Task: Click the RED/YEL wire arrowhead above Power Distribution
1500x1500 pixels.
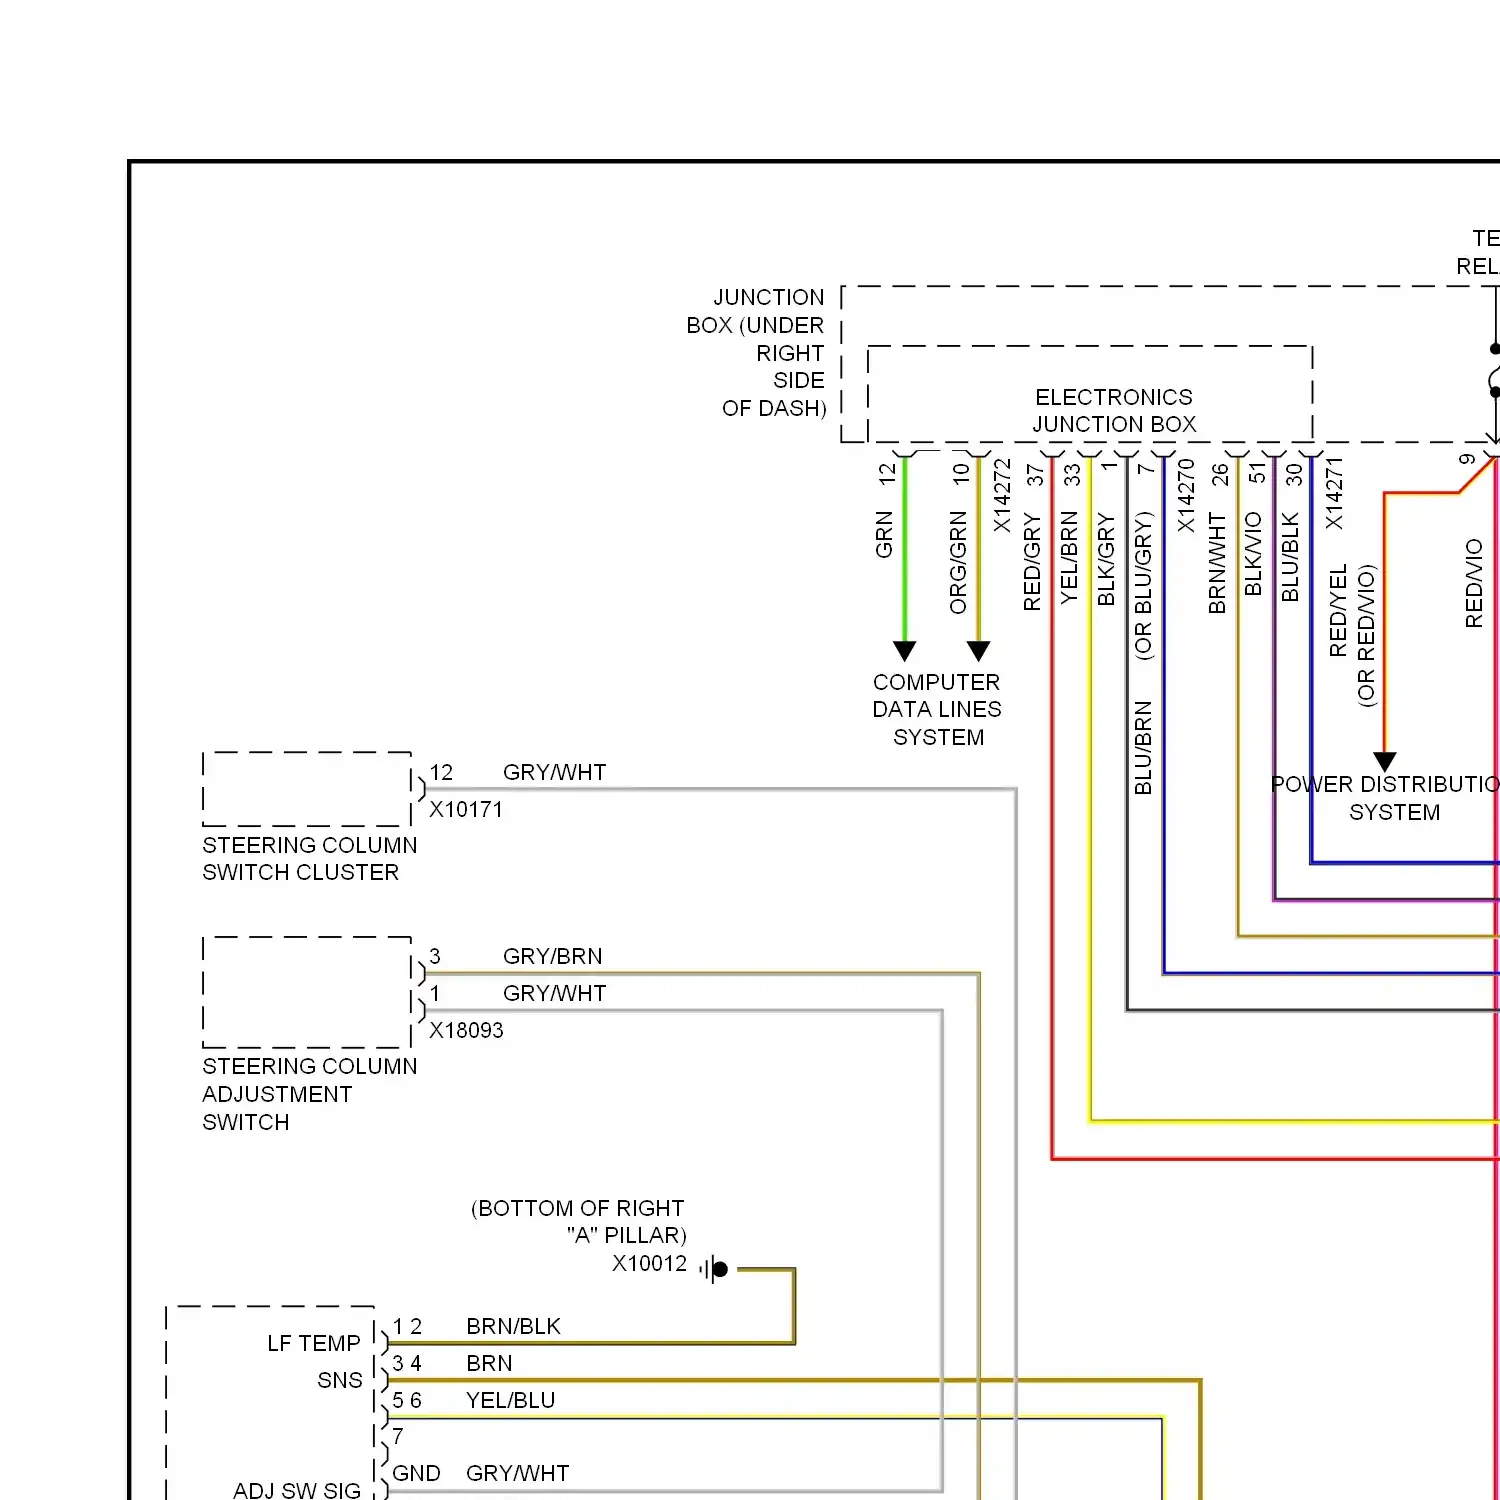Action: coord(1385,762)
